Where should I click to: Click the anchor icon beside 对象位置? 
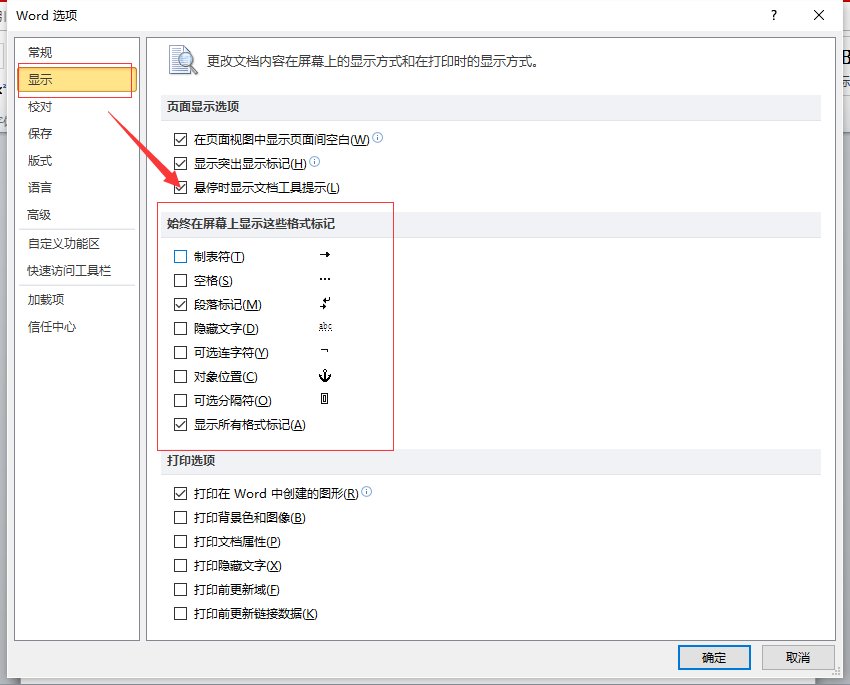[325, 376]
